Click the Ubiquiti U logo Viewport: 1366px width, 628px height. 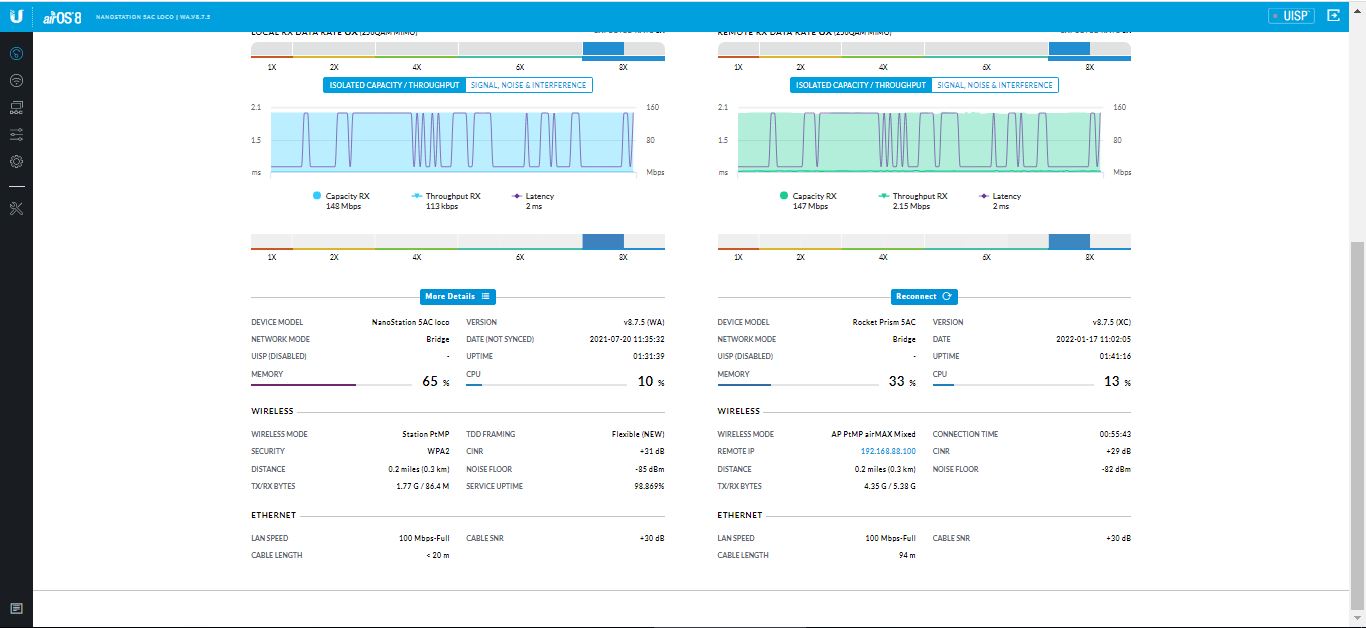click(x=17, y=15)
